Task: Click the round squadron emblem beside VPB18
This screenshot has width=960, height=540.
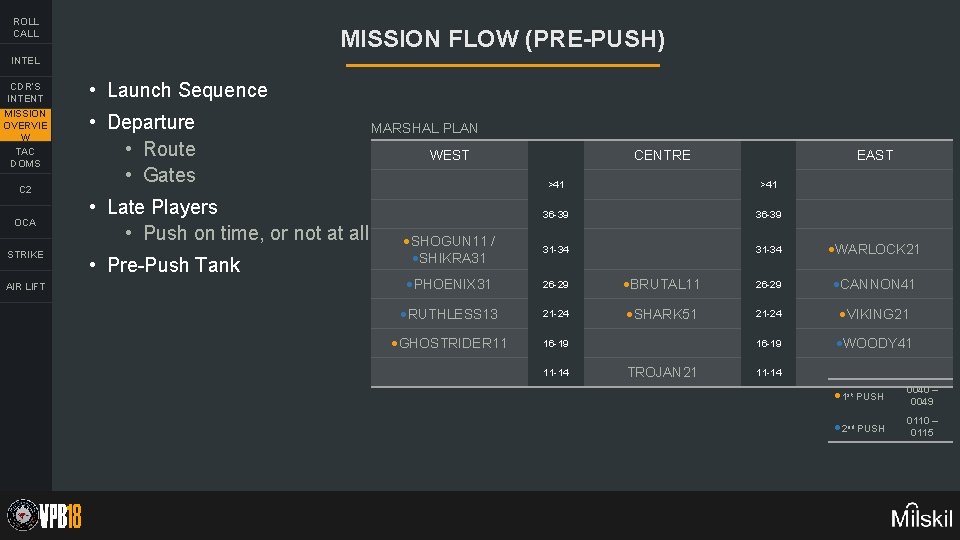Action: 20,515
